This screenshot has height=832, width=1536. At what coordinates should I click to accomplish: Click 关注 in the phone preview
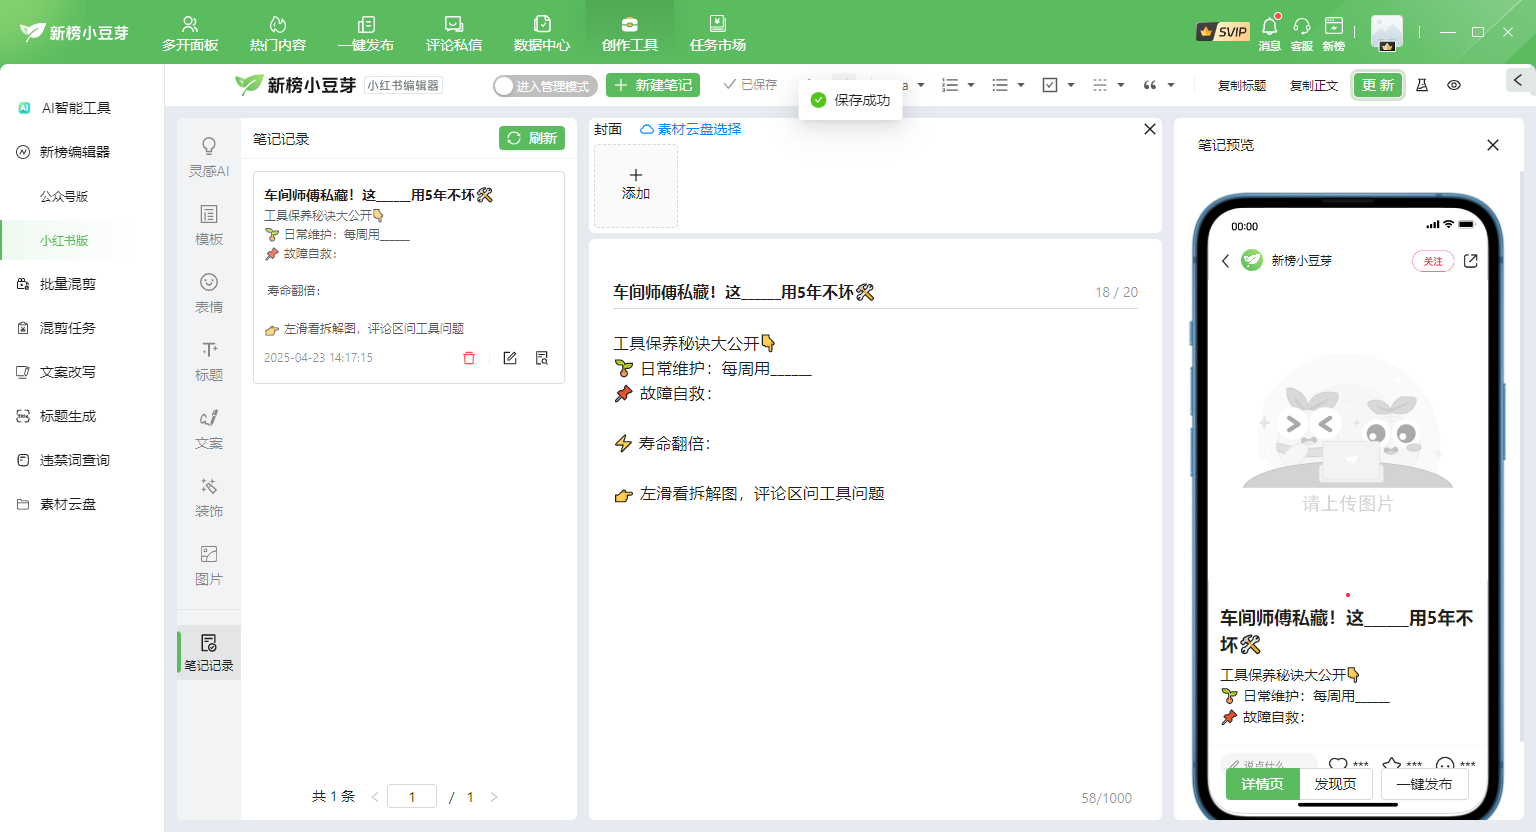(x=1433, y=261)
